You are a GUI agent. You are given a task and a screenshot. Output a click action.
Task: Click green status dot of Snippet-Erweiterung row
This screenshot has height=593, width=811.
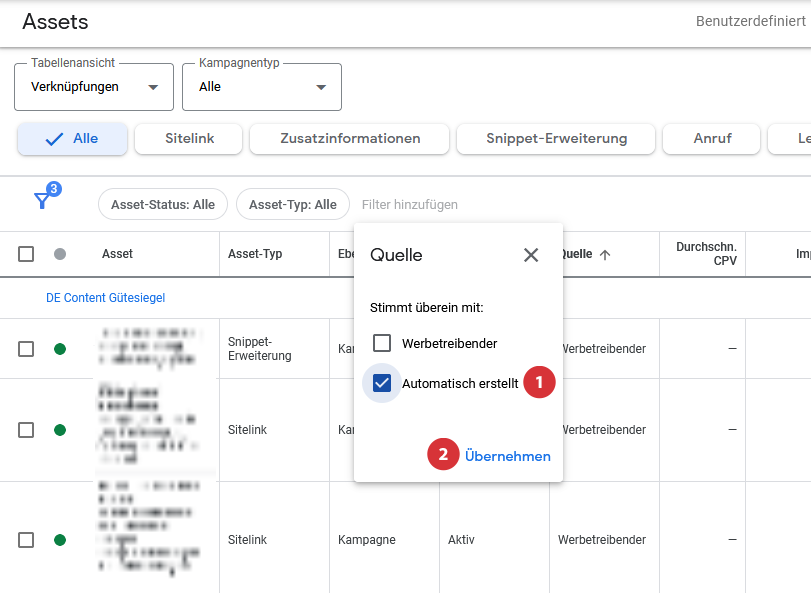click(60, 349)
